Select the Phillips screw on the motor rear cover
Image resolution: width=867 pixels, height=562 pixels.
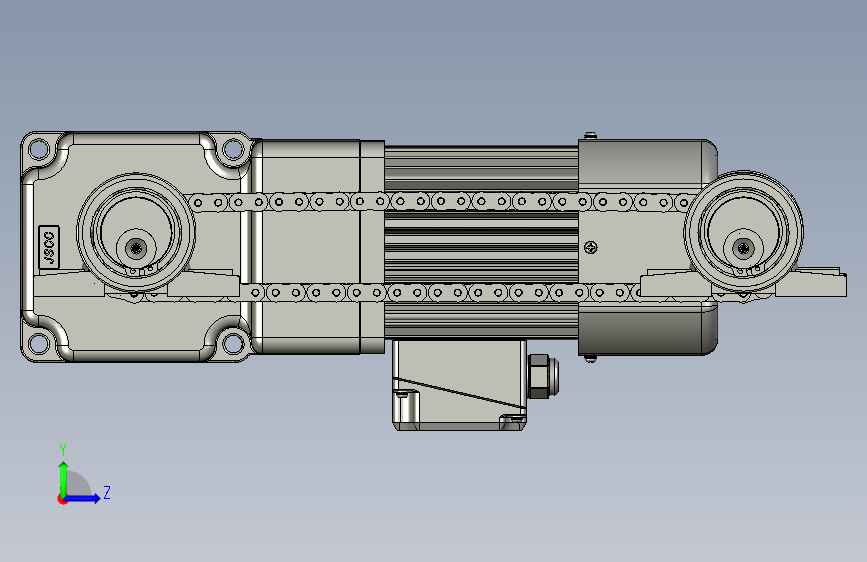(591, 247)
